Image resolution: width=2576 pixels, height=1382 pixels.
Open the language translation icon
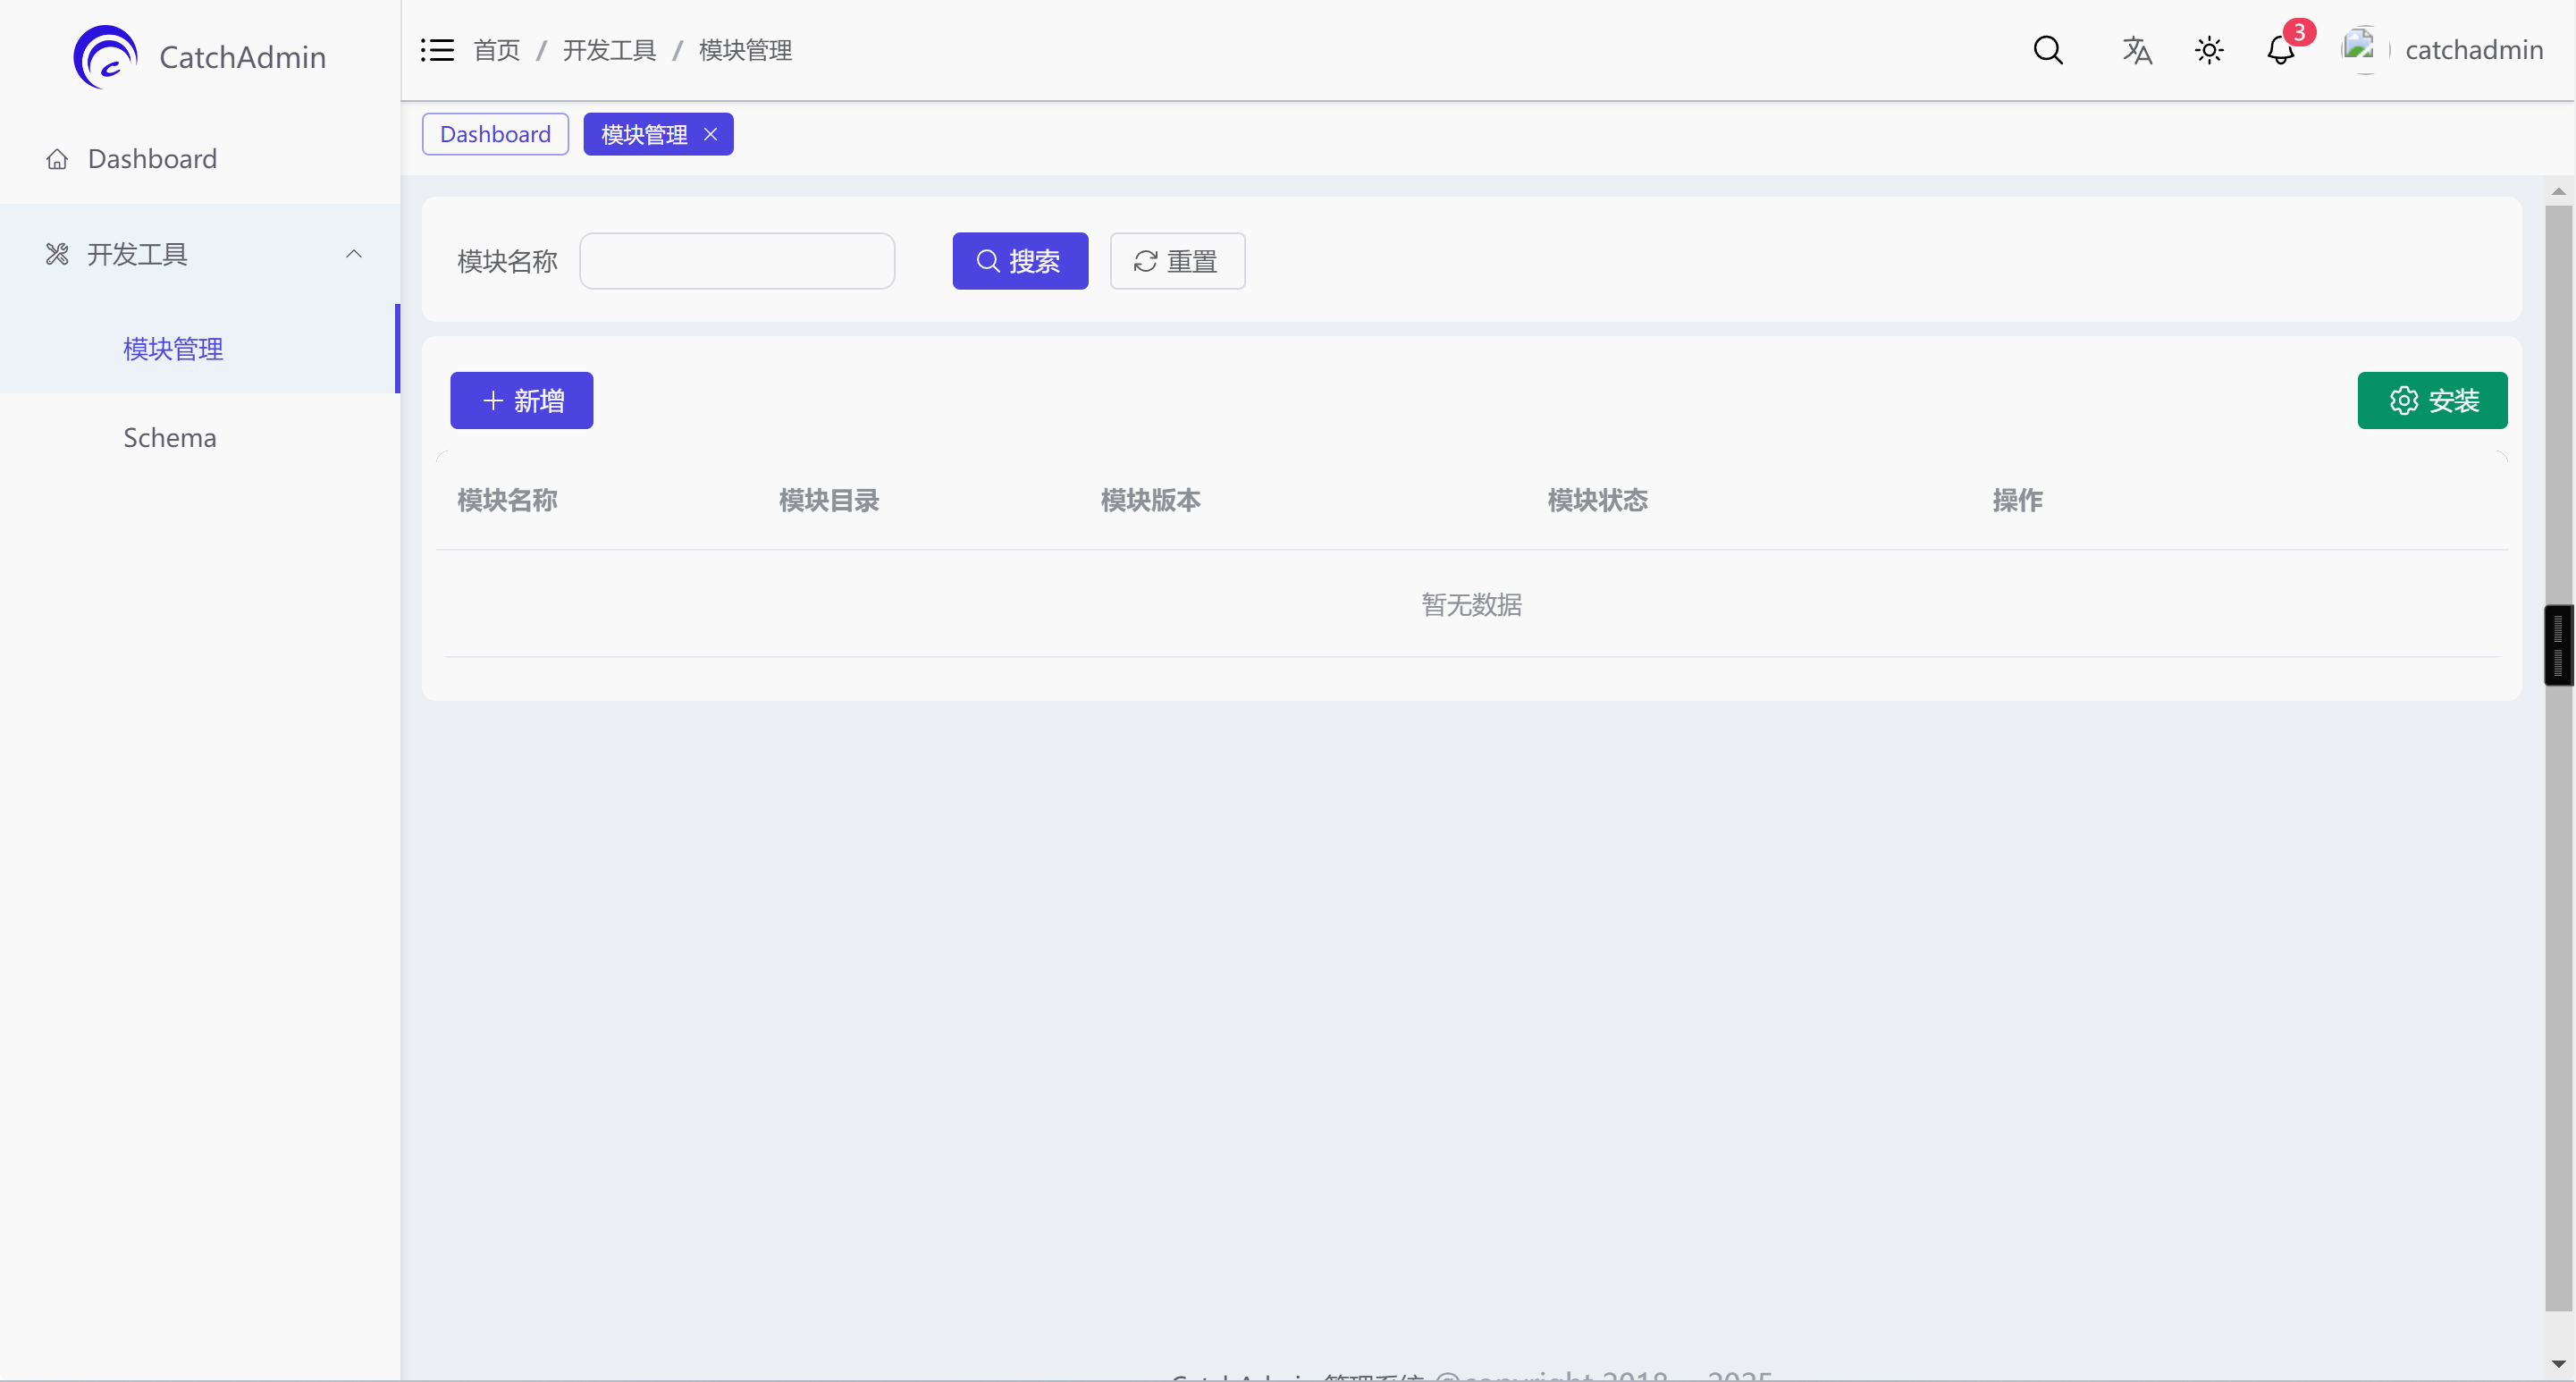click(2137, 50)
